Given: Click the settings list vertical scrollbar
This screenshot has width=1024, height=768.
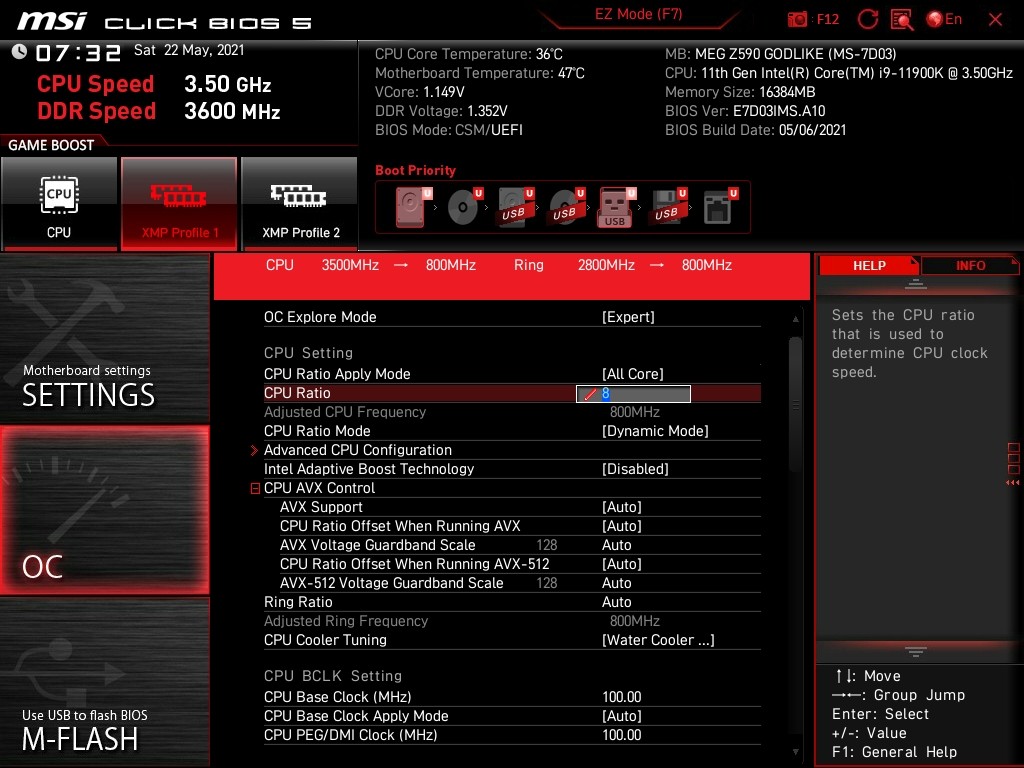Looking at the screenshot, I should tap(795, 400).
